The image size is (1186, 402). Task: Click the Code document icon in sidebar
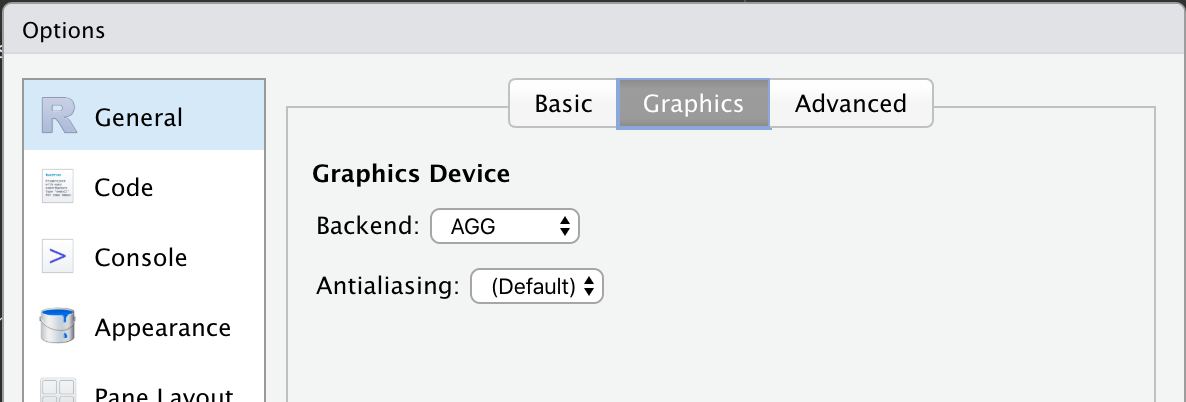pos(59,186)
